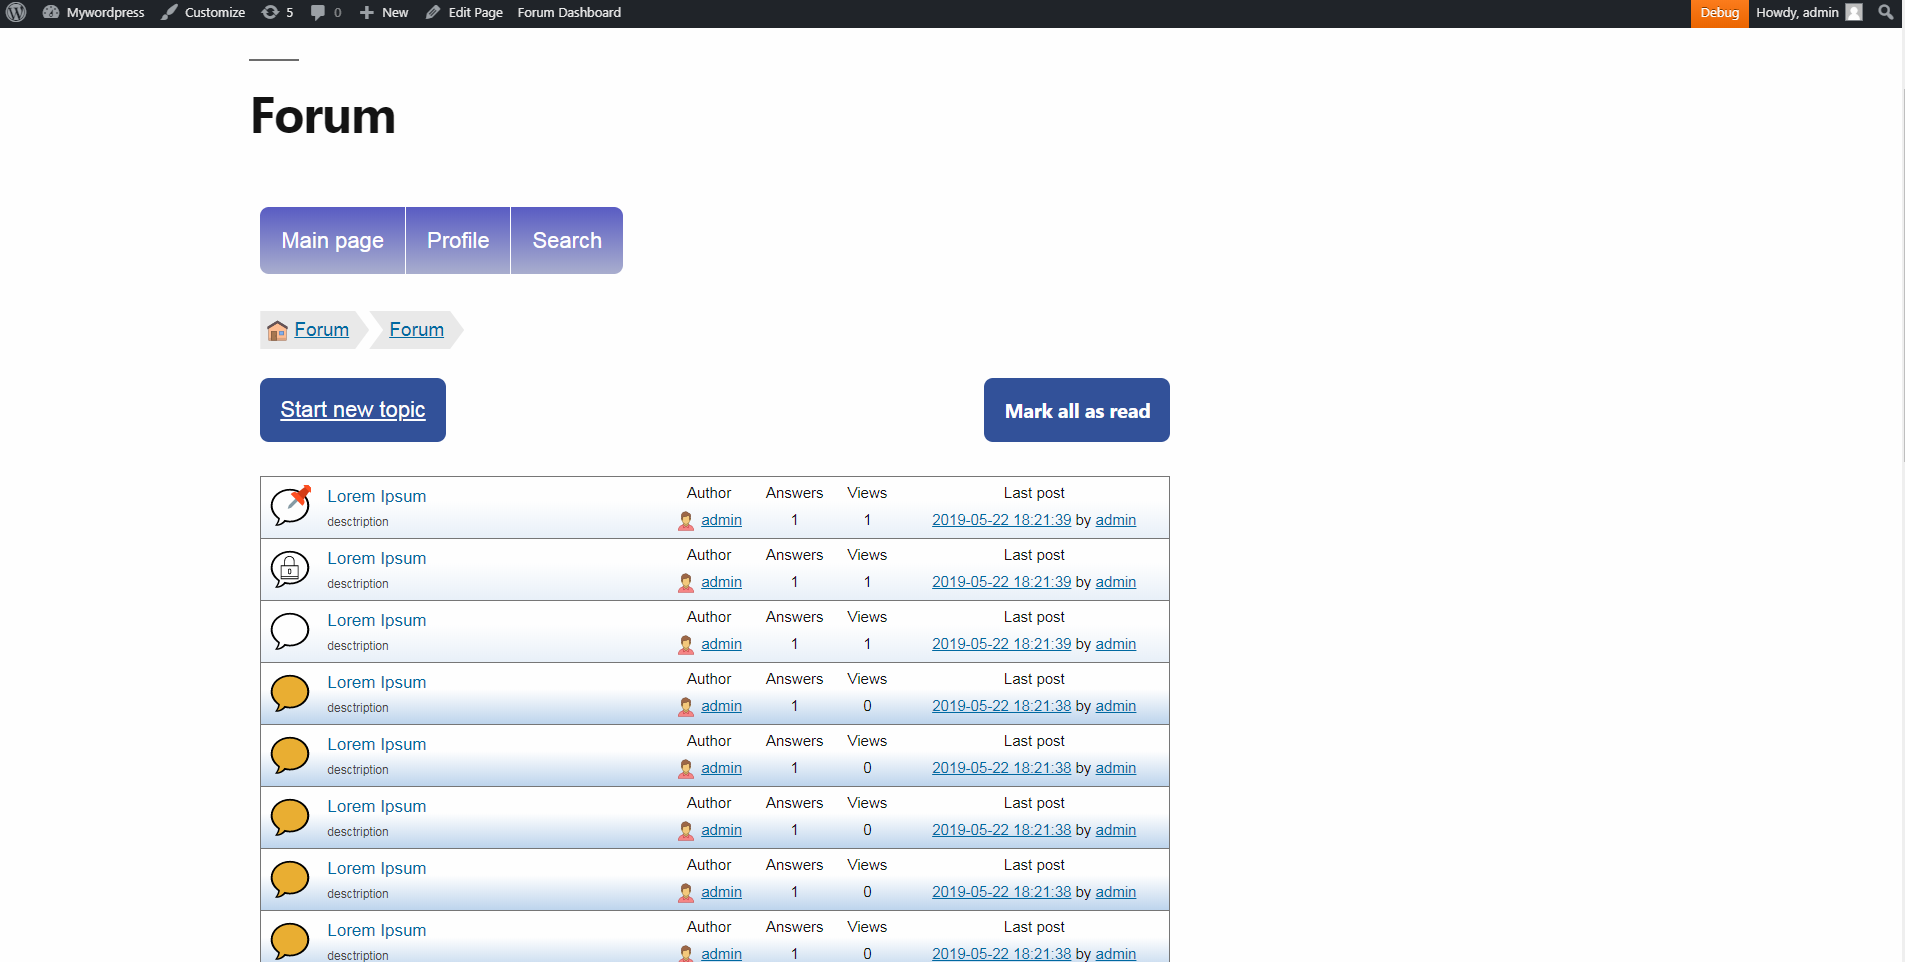Open the Mywordpress site menu
The image size is (1905, 962).
click(94, 13)
